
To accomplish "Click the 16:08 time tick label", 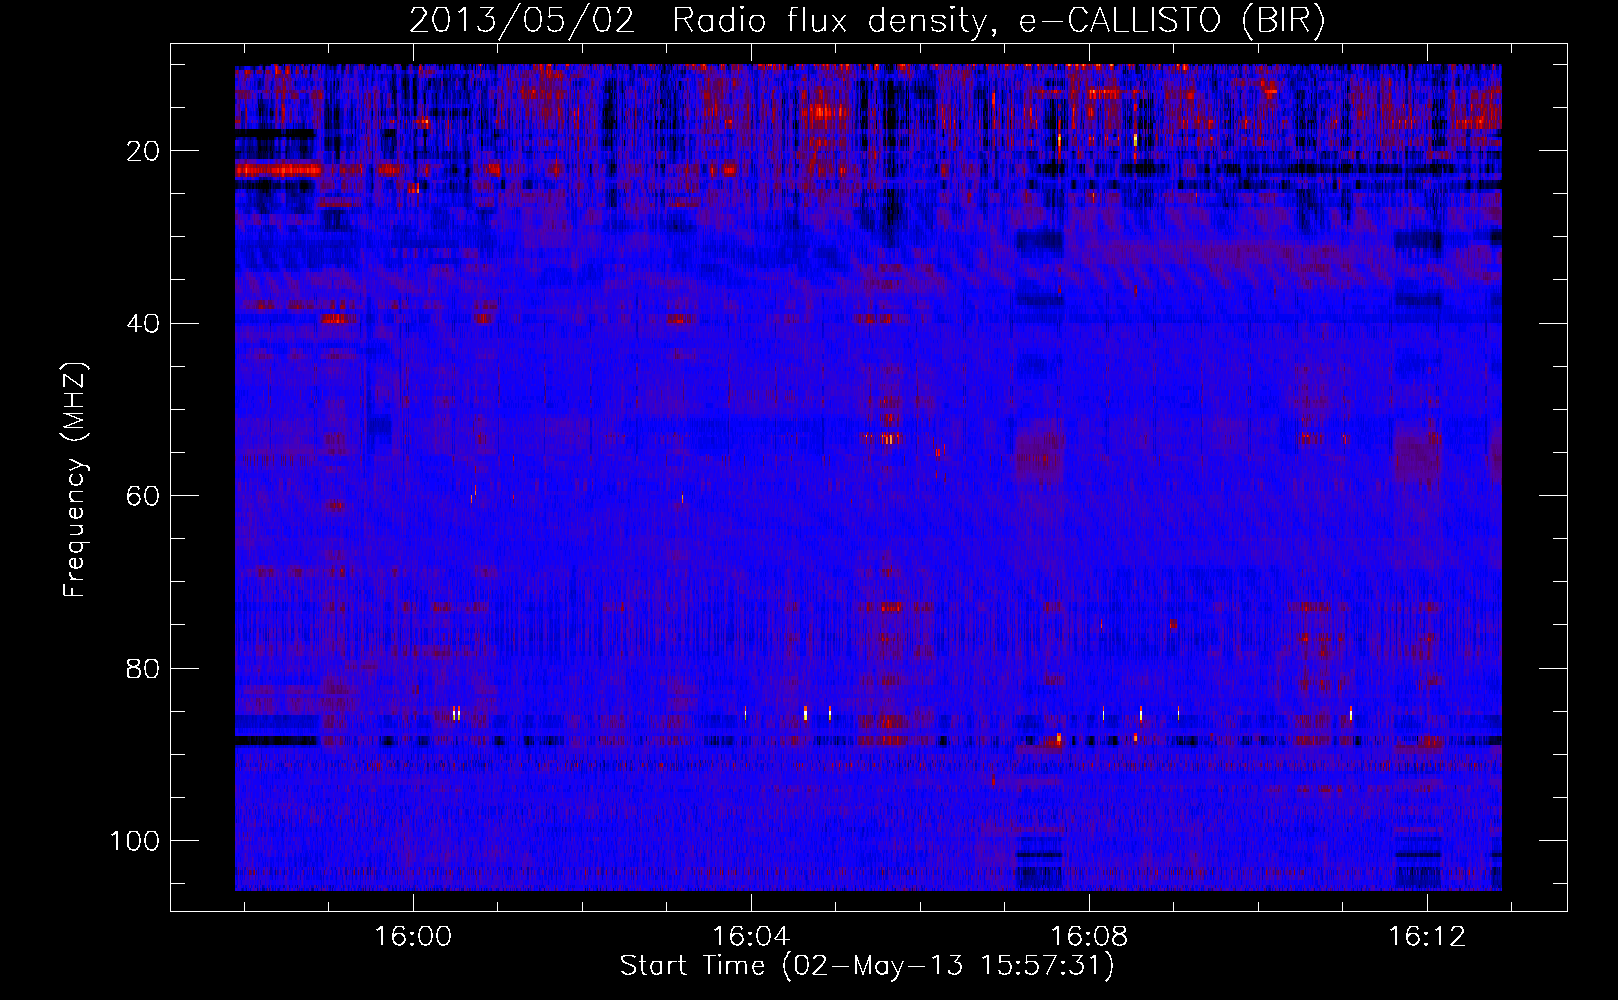I will coord(1089,937).
